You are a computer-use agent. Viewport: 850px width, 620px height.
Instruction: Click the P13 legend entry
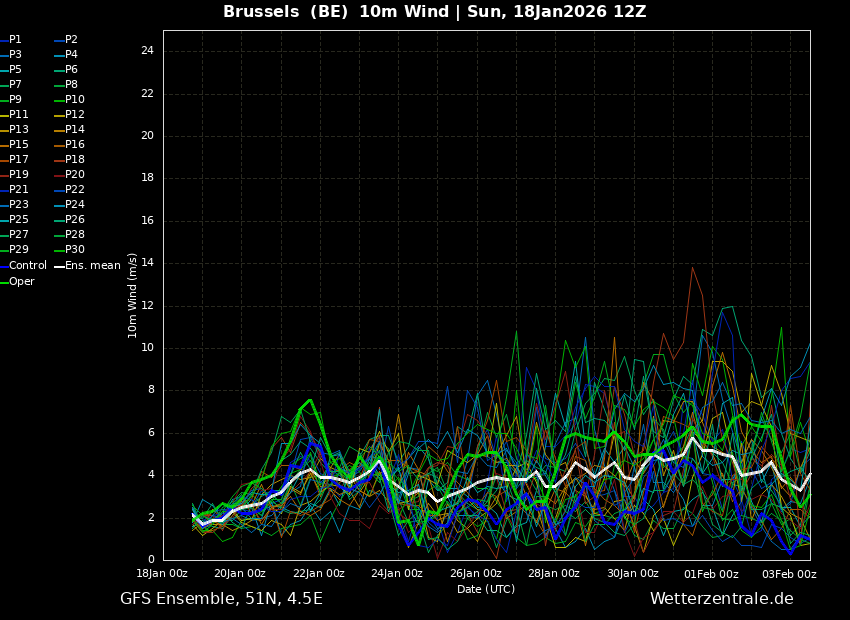[x=19, y=130]
